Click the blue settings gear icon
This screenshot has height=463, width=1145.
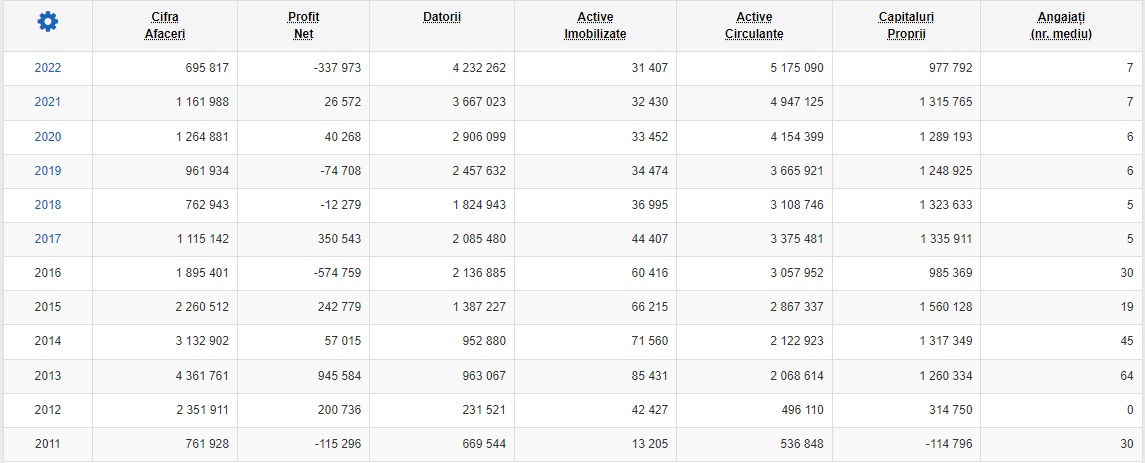click(x=47, y=21)
